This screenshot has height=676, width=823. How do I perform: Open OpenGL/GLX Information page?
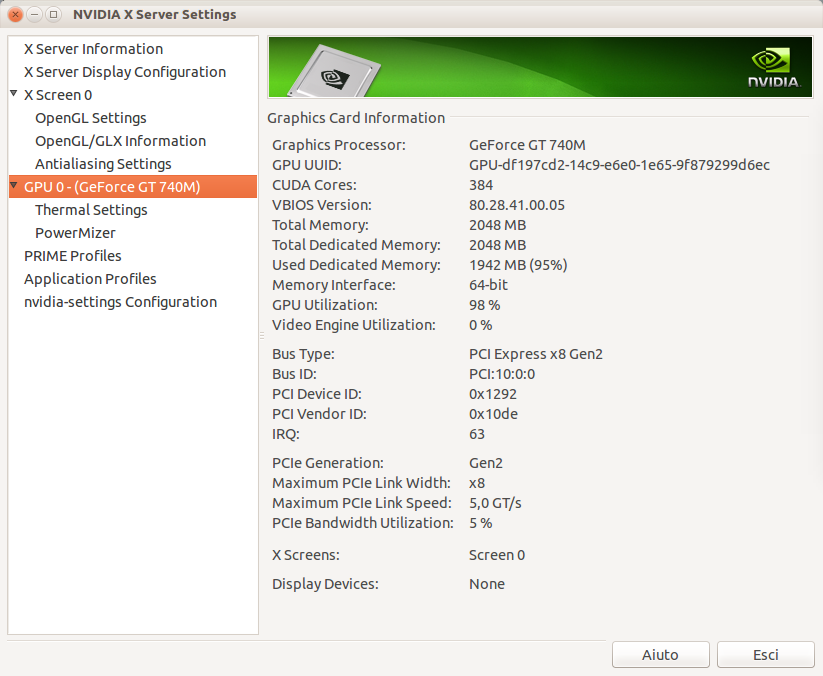click(120, 141)
